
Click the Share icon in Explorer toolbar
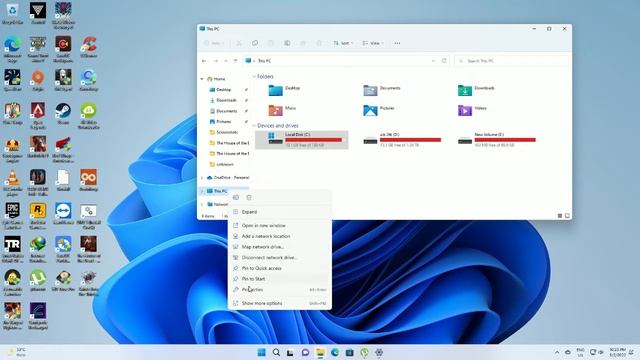pos(303,43)
